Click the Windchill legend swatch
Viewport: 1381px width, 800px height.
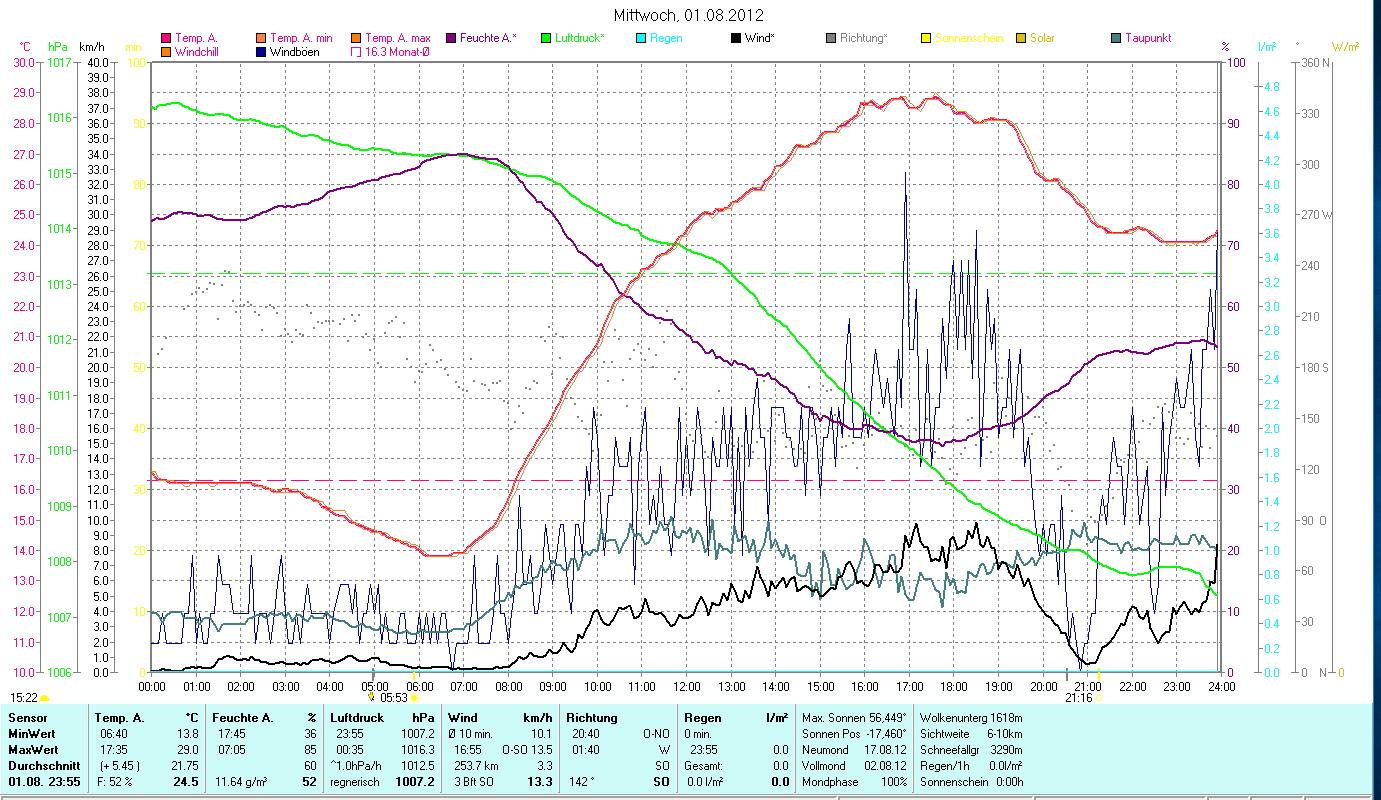coord(166,52)
